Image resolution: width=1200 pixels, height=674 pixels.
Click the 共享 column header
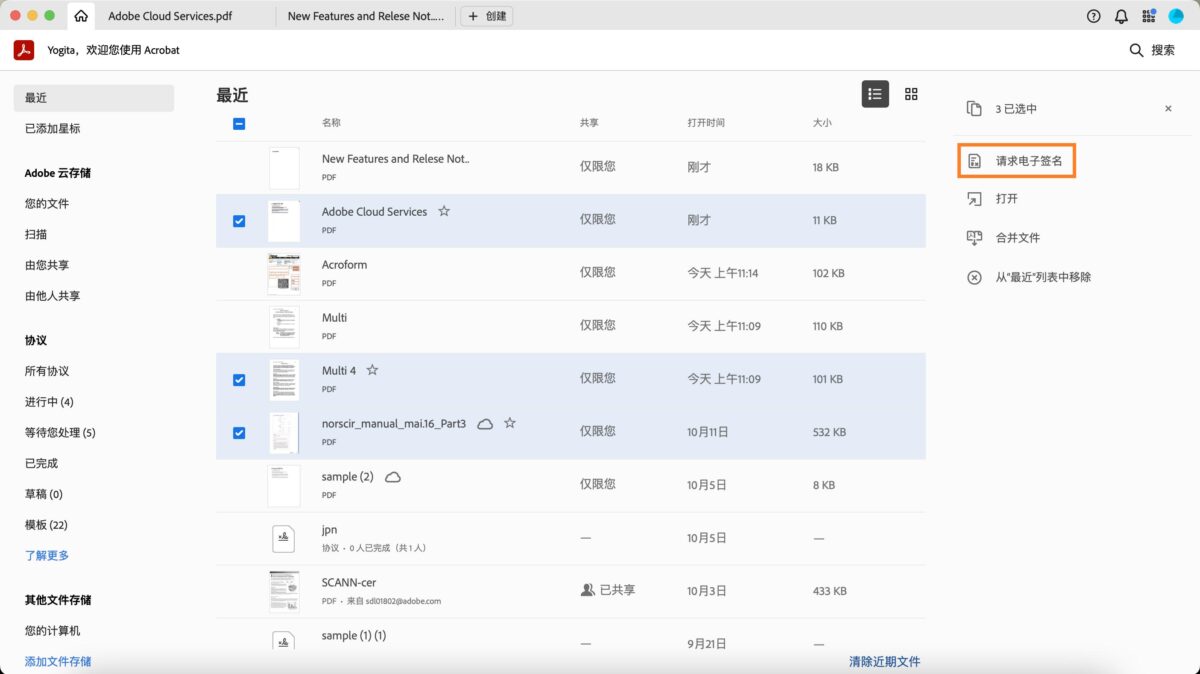point(589,123)
